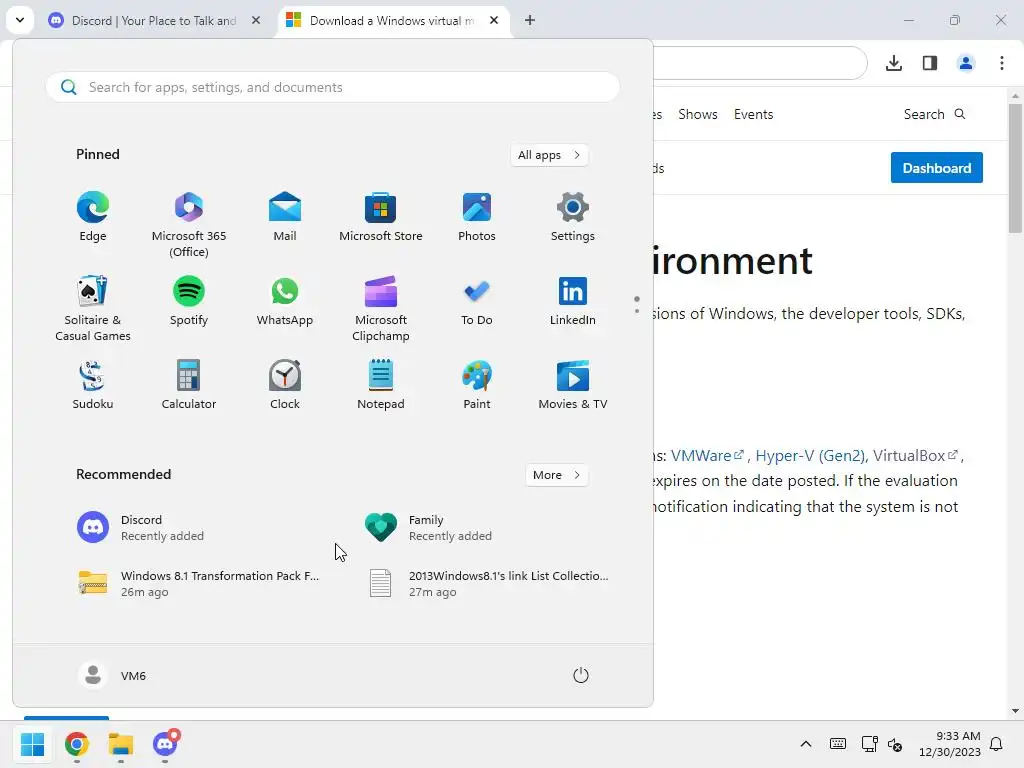
Task: Open Chrome three-dot menu
Action: tap(1002, 63)
